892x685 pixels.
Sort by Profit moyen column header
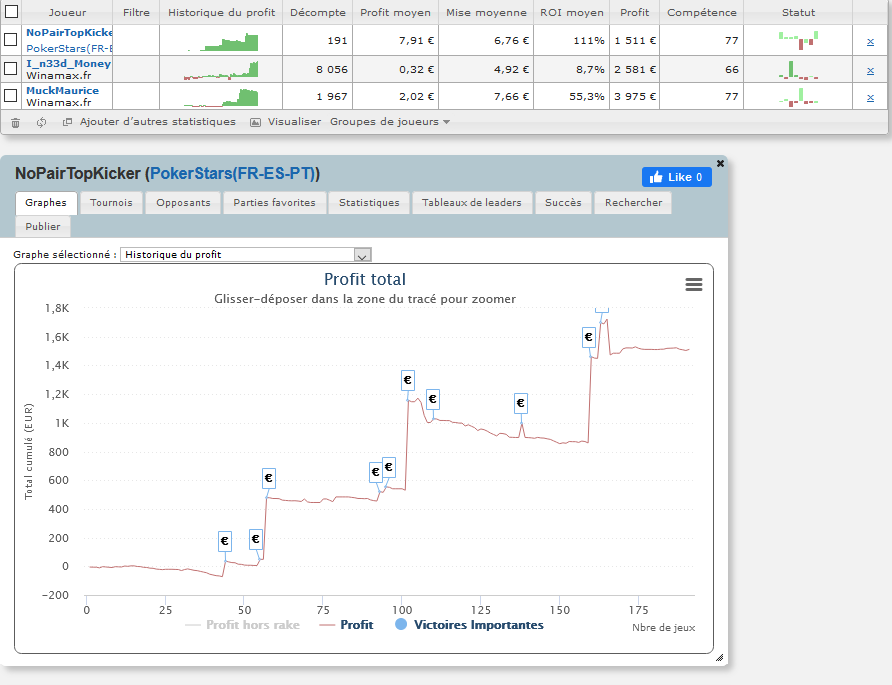[395, 13]
